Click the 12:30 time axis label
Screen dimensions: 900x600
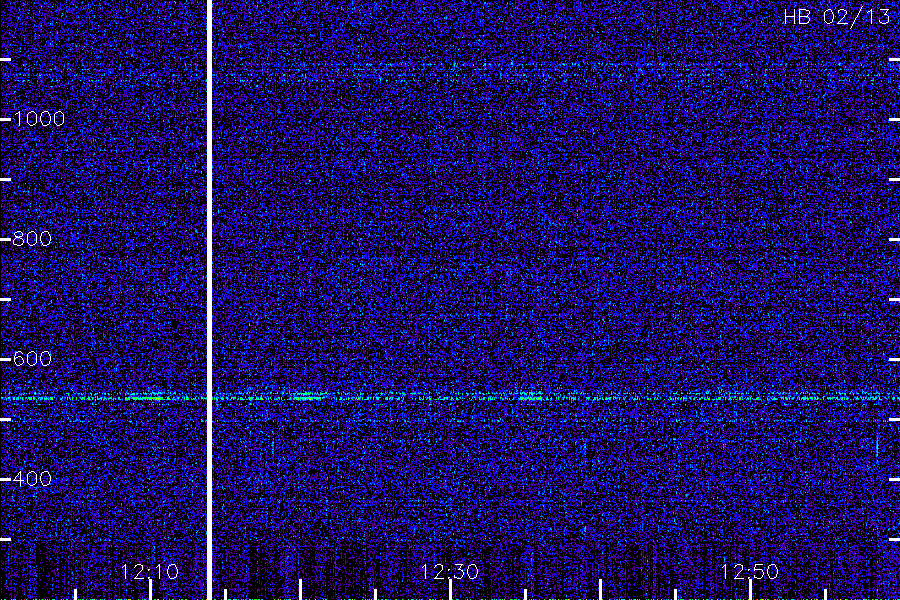point(449,572)
